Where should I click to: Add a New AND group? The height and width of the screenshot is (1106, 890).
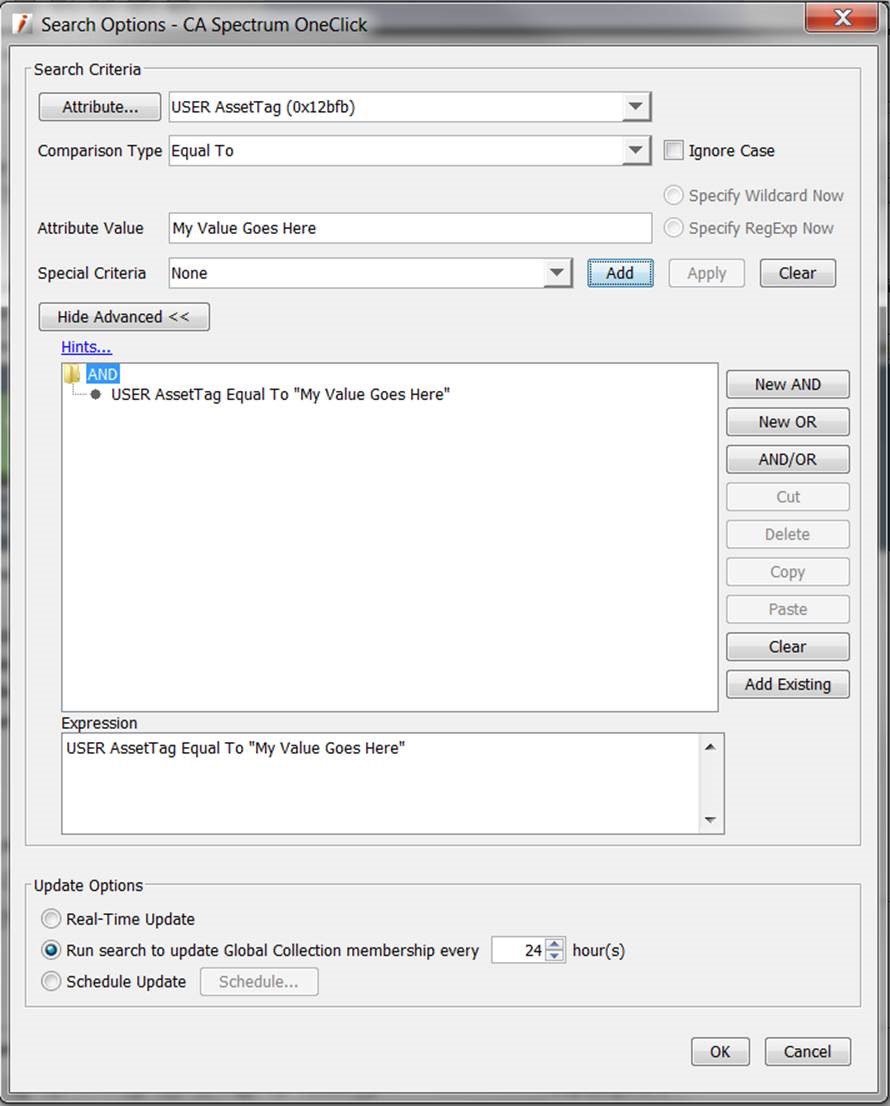pos(787,384)
